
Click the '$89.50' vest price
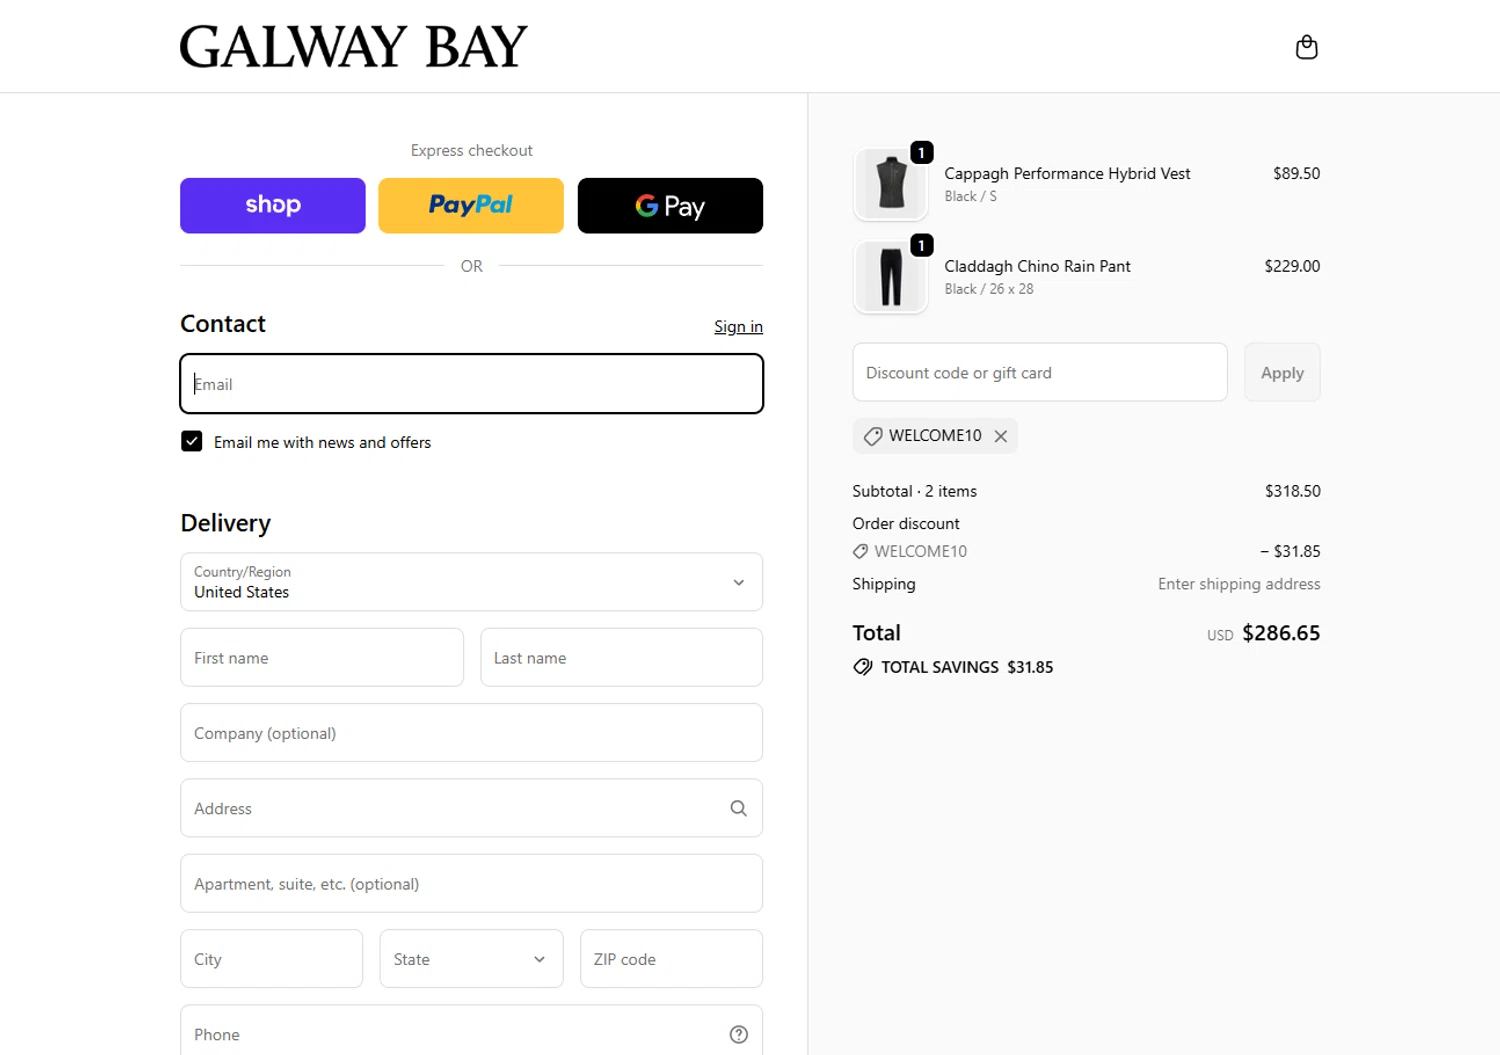pyautogui.click(x=1296, y=173)
